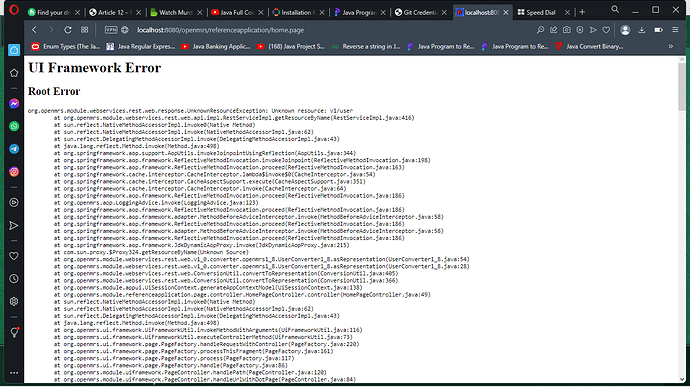Open the downloads panel icon
Image resolution: width=690 pixels, height=387 pixels.
[x=642, y=30]
